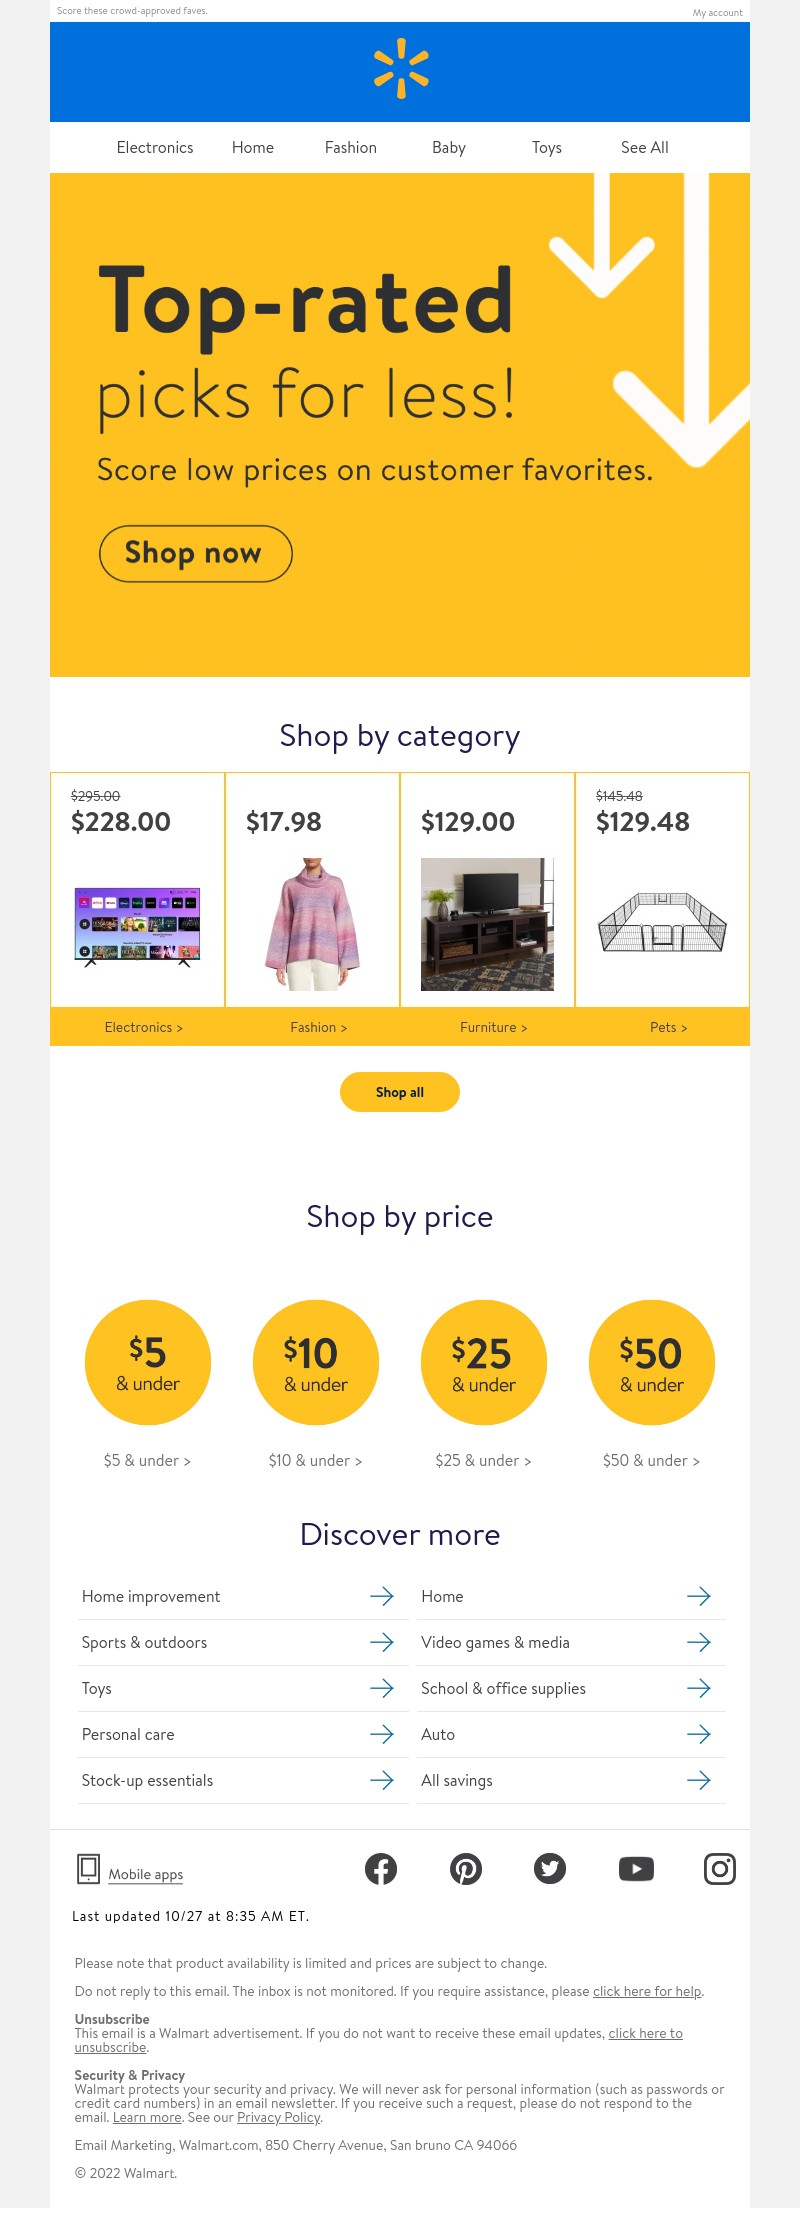Click the Walmart spark logo
The height and width of the screenshot is (2230, 800).
coord(401,68)
